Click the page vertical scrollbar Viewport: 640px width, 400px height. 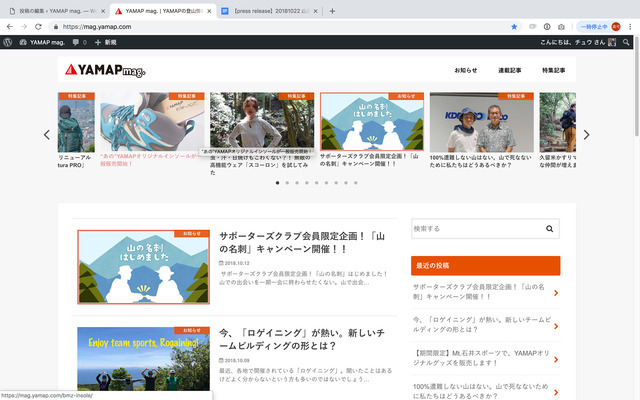tap(637, 86)
